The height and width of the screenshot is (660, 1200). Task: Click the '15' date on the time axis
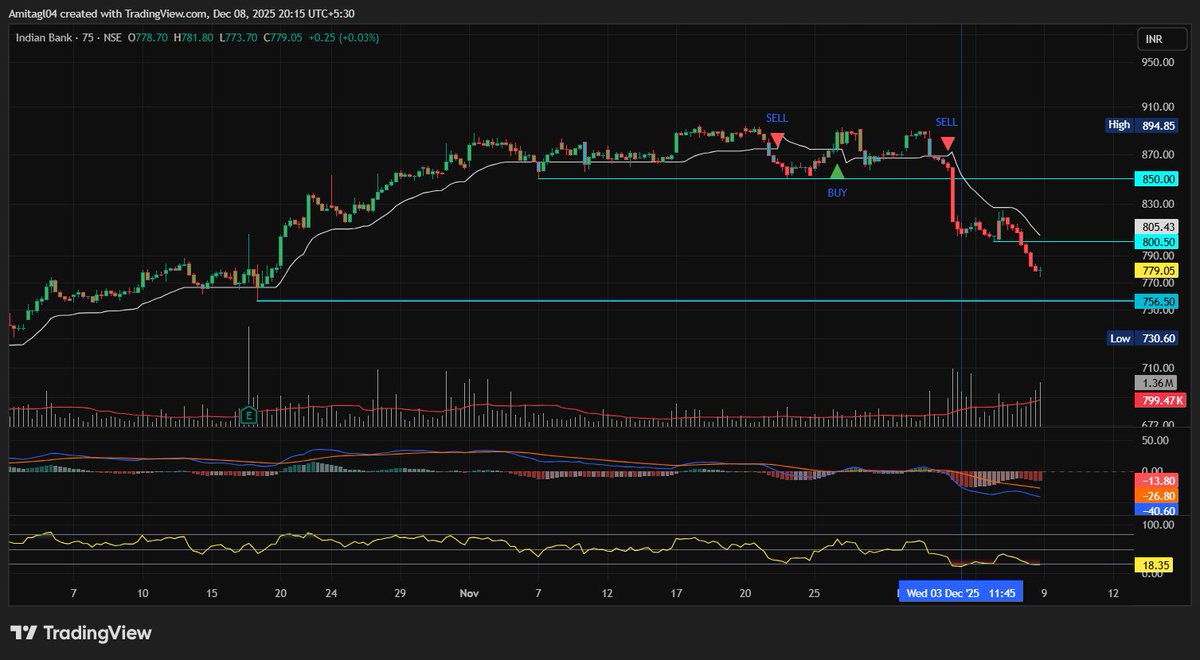point(212,593)
